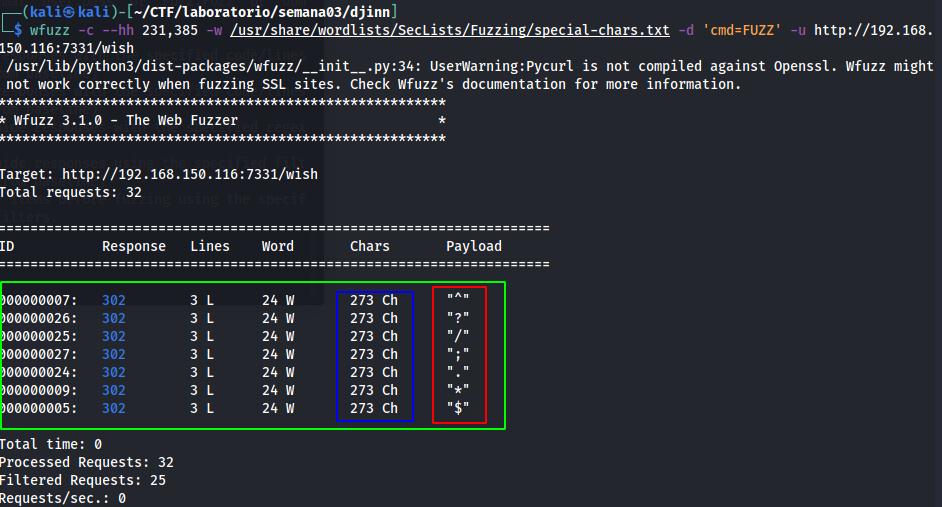This screenshot has height=507, width=942.
Task: Click the 'Response' column header
Action: (x=134, y=246)
